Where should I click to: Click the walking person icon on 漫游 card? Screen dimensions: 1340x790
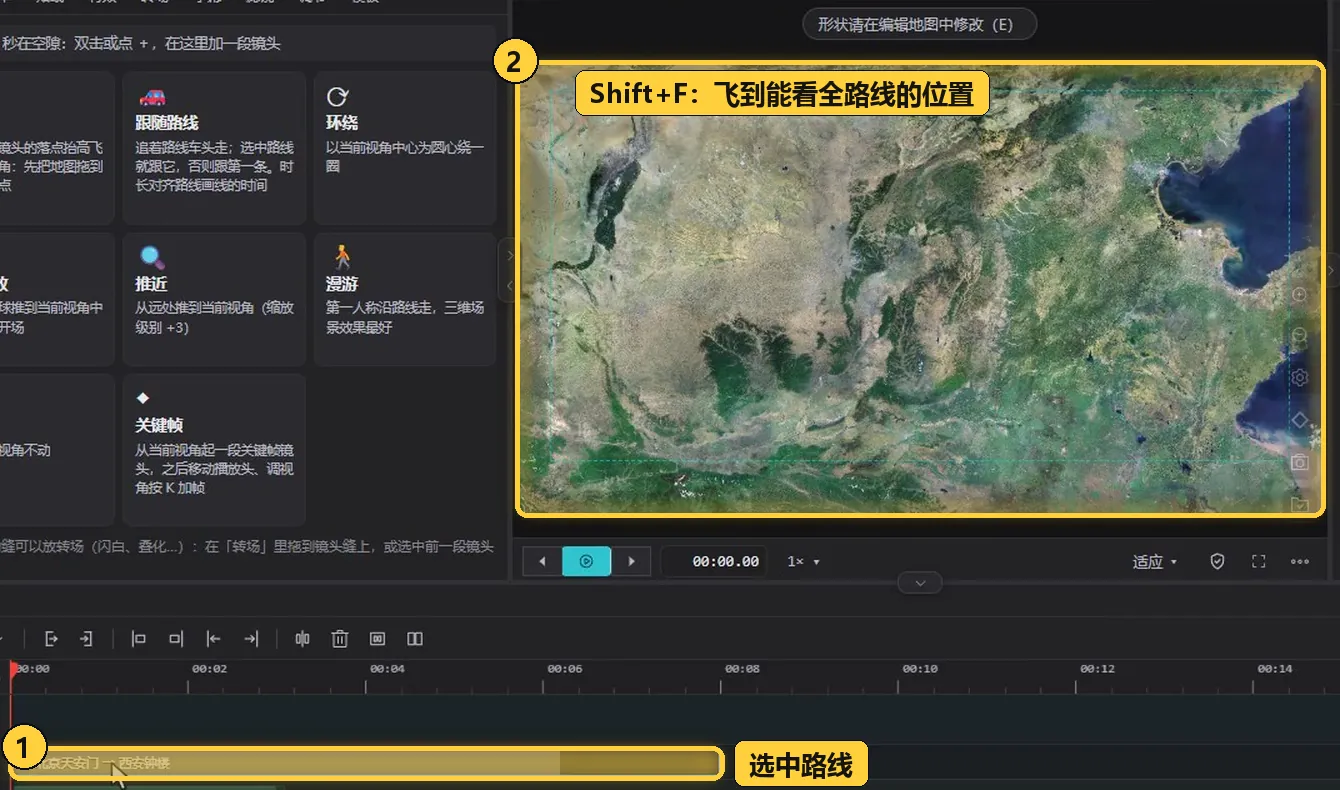(343, 257)
